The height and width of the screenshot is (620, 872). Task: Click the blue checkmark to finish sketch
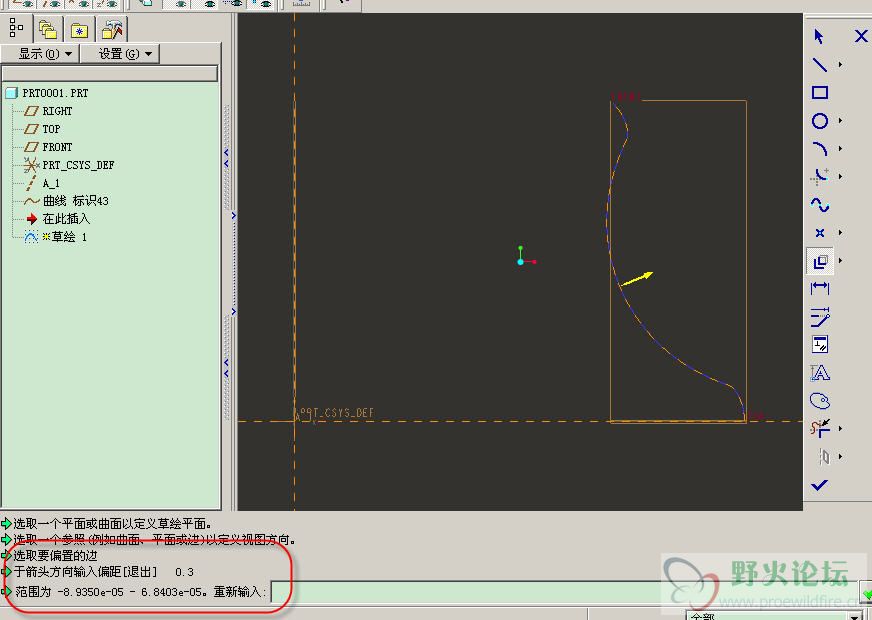click(819, 485)
